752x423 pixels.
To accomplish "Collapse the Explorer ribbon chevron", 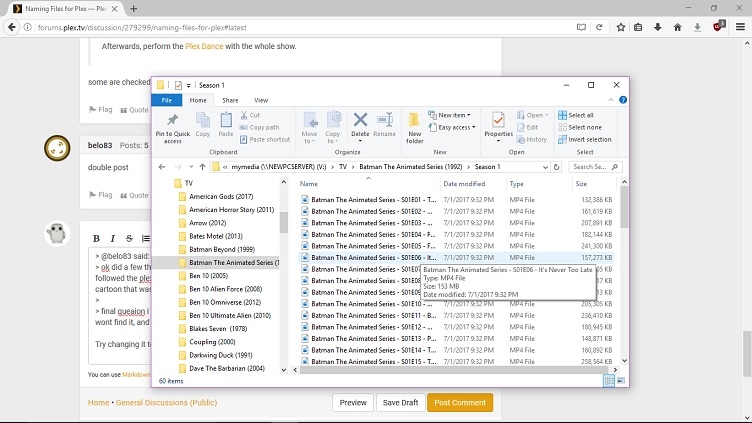I will 611,100.
